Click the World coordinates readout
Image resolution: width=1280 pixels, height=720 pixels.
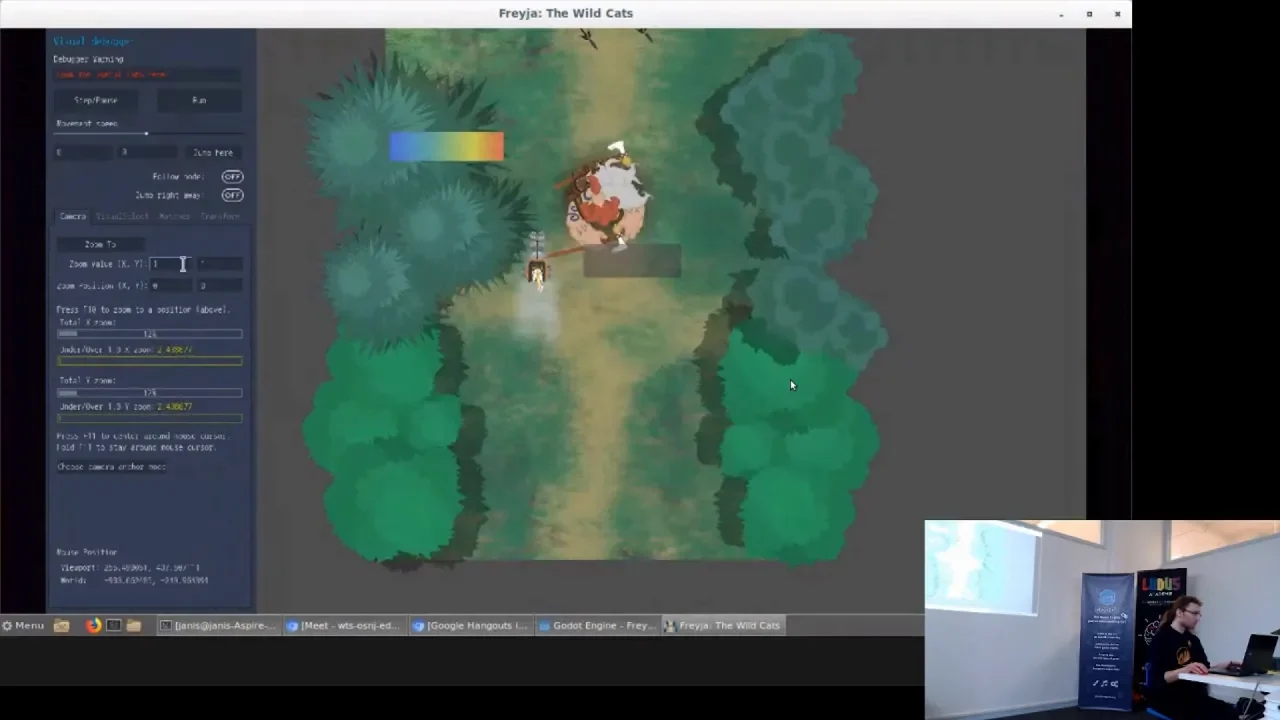pos(135,580)
